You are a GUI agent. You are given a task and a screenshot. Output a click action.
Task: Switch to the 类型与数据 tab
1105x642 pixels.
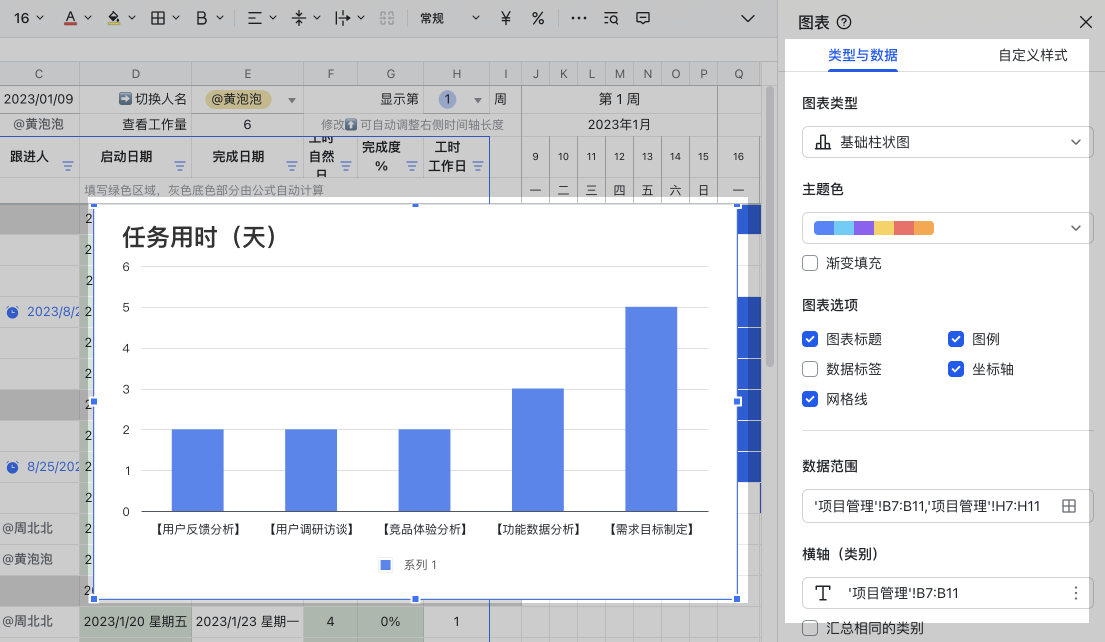[863, 55]
